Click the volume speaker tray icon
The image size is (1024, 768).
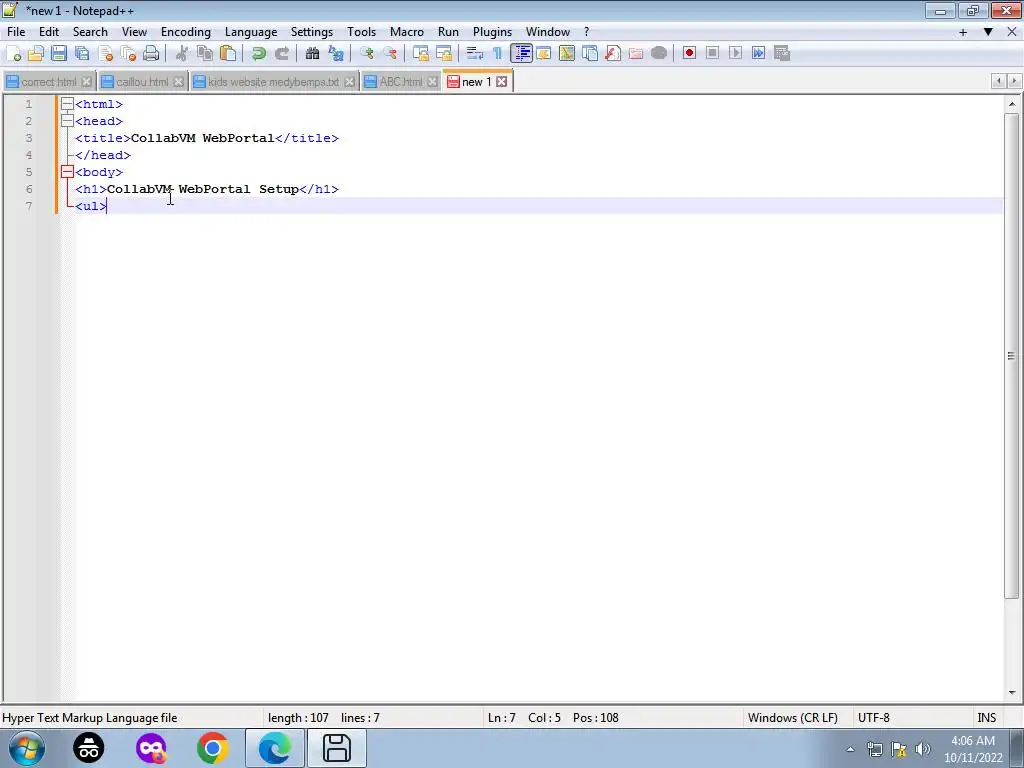[x=923, y=749]
